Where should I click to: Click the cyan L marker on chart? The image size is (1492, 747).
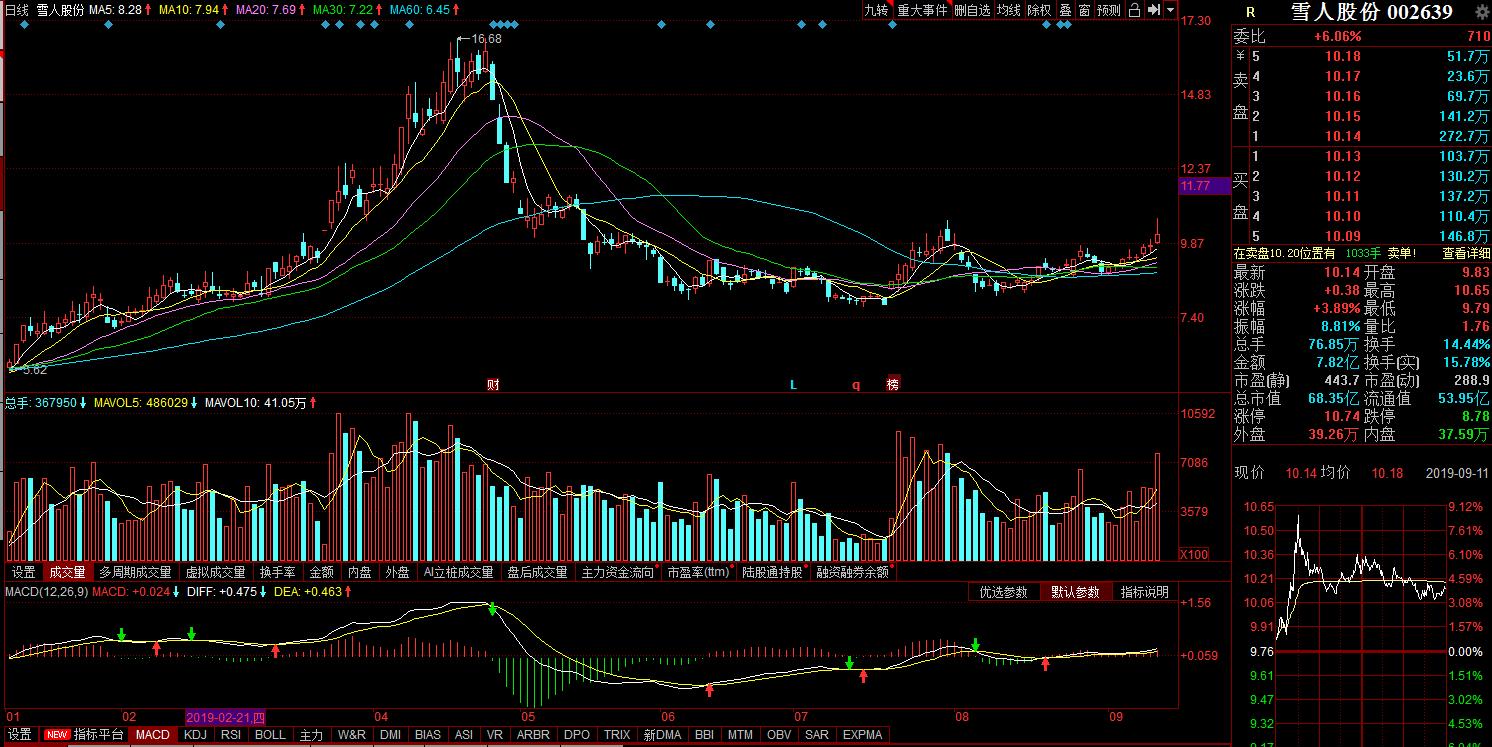794,384
